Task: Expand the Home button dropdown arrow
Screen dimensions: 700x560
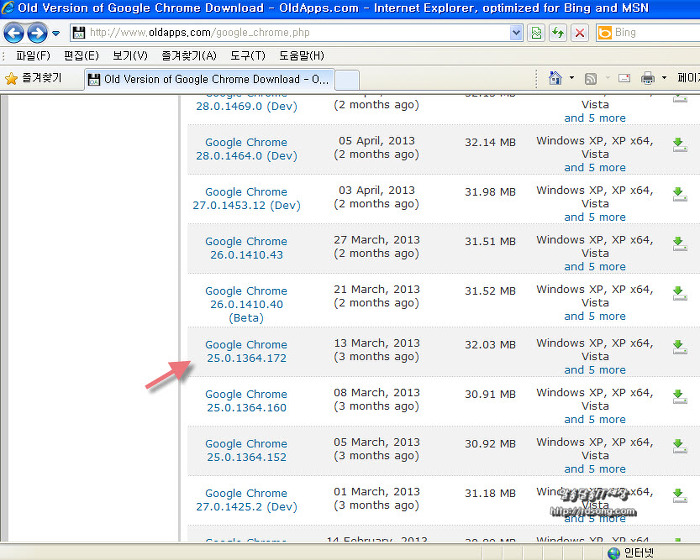Action: click(571, 78)
